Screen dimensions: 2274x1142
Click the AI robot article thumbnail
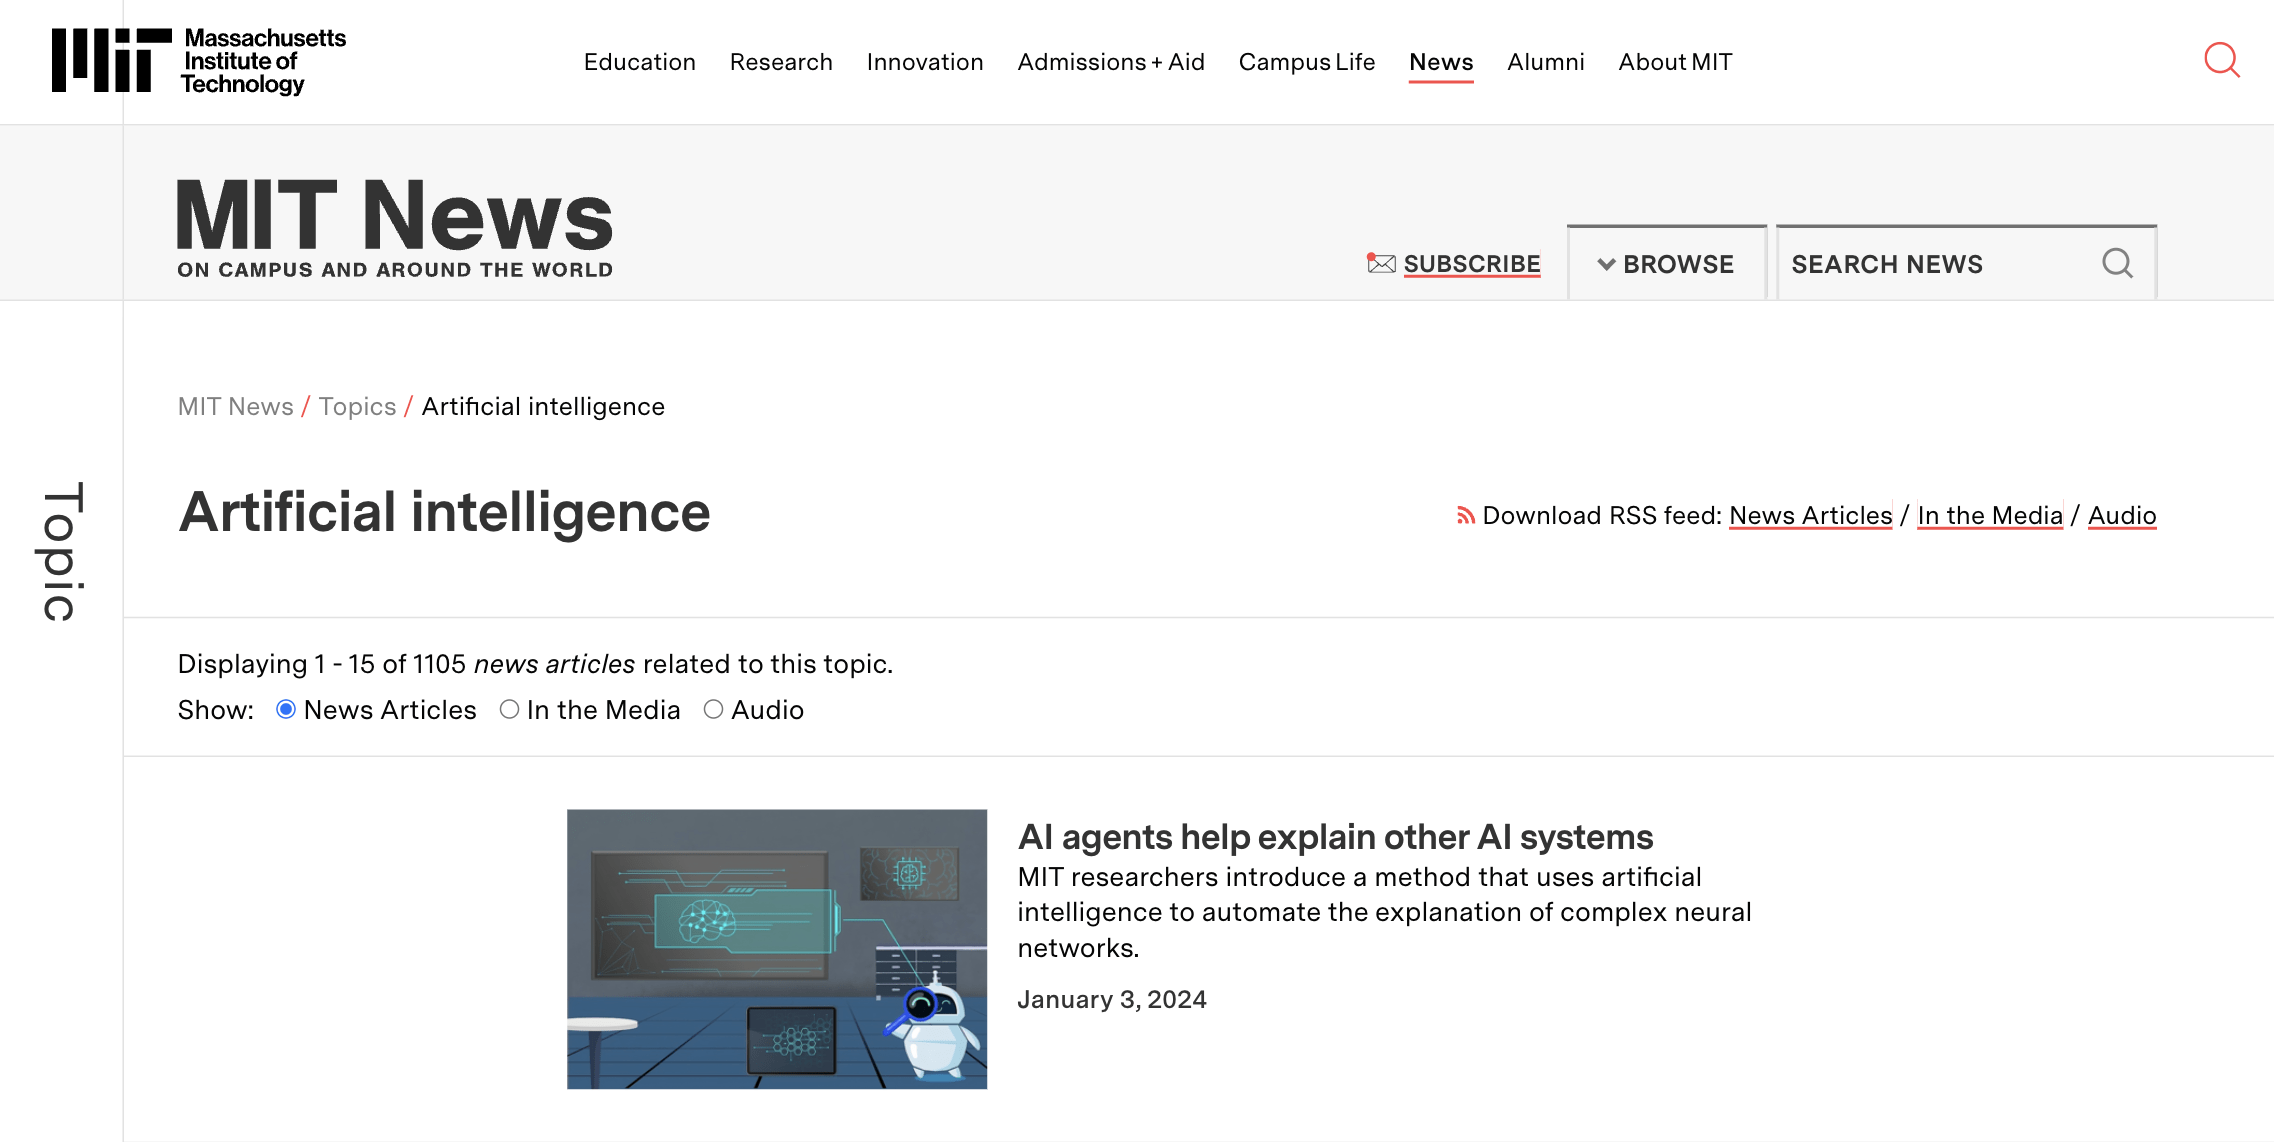[x=776, y=949]
